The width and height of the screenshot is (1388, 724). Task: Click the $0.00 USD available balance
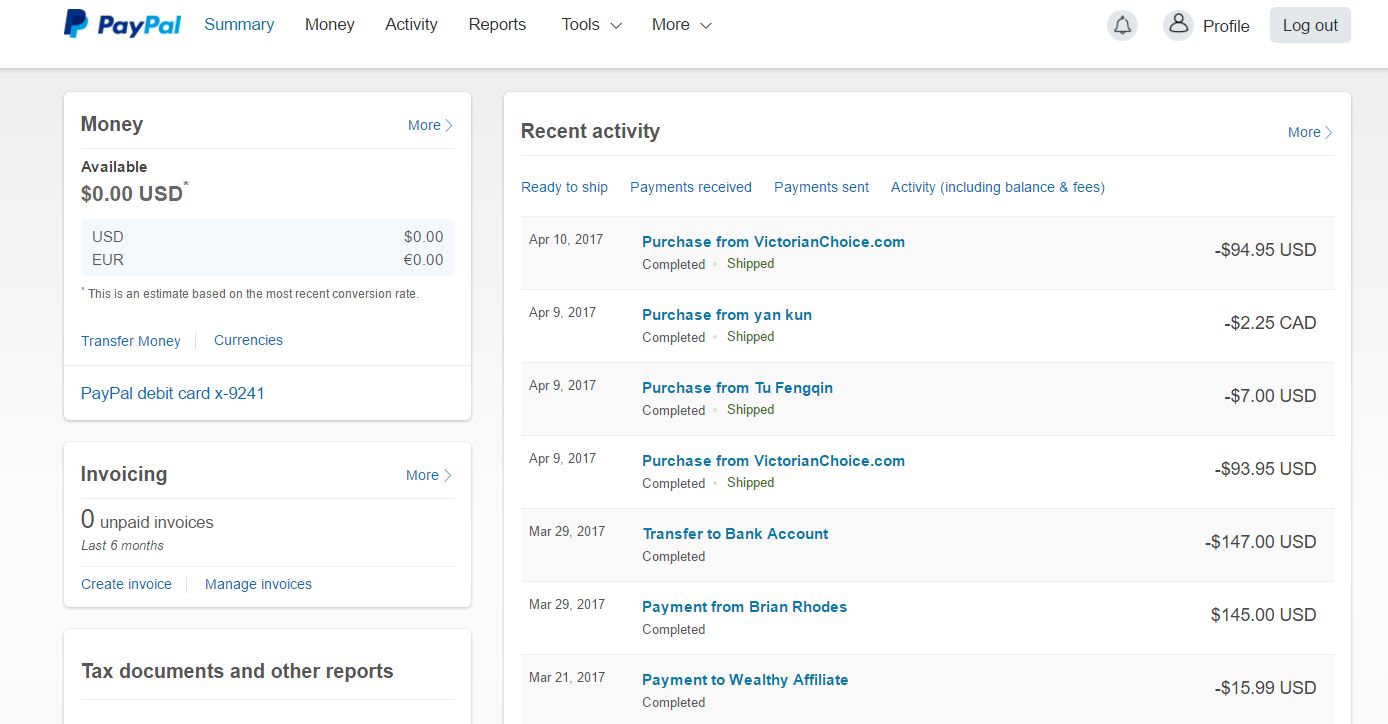tap(132, 194)
